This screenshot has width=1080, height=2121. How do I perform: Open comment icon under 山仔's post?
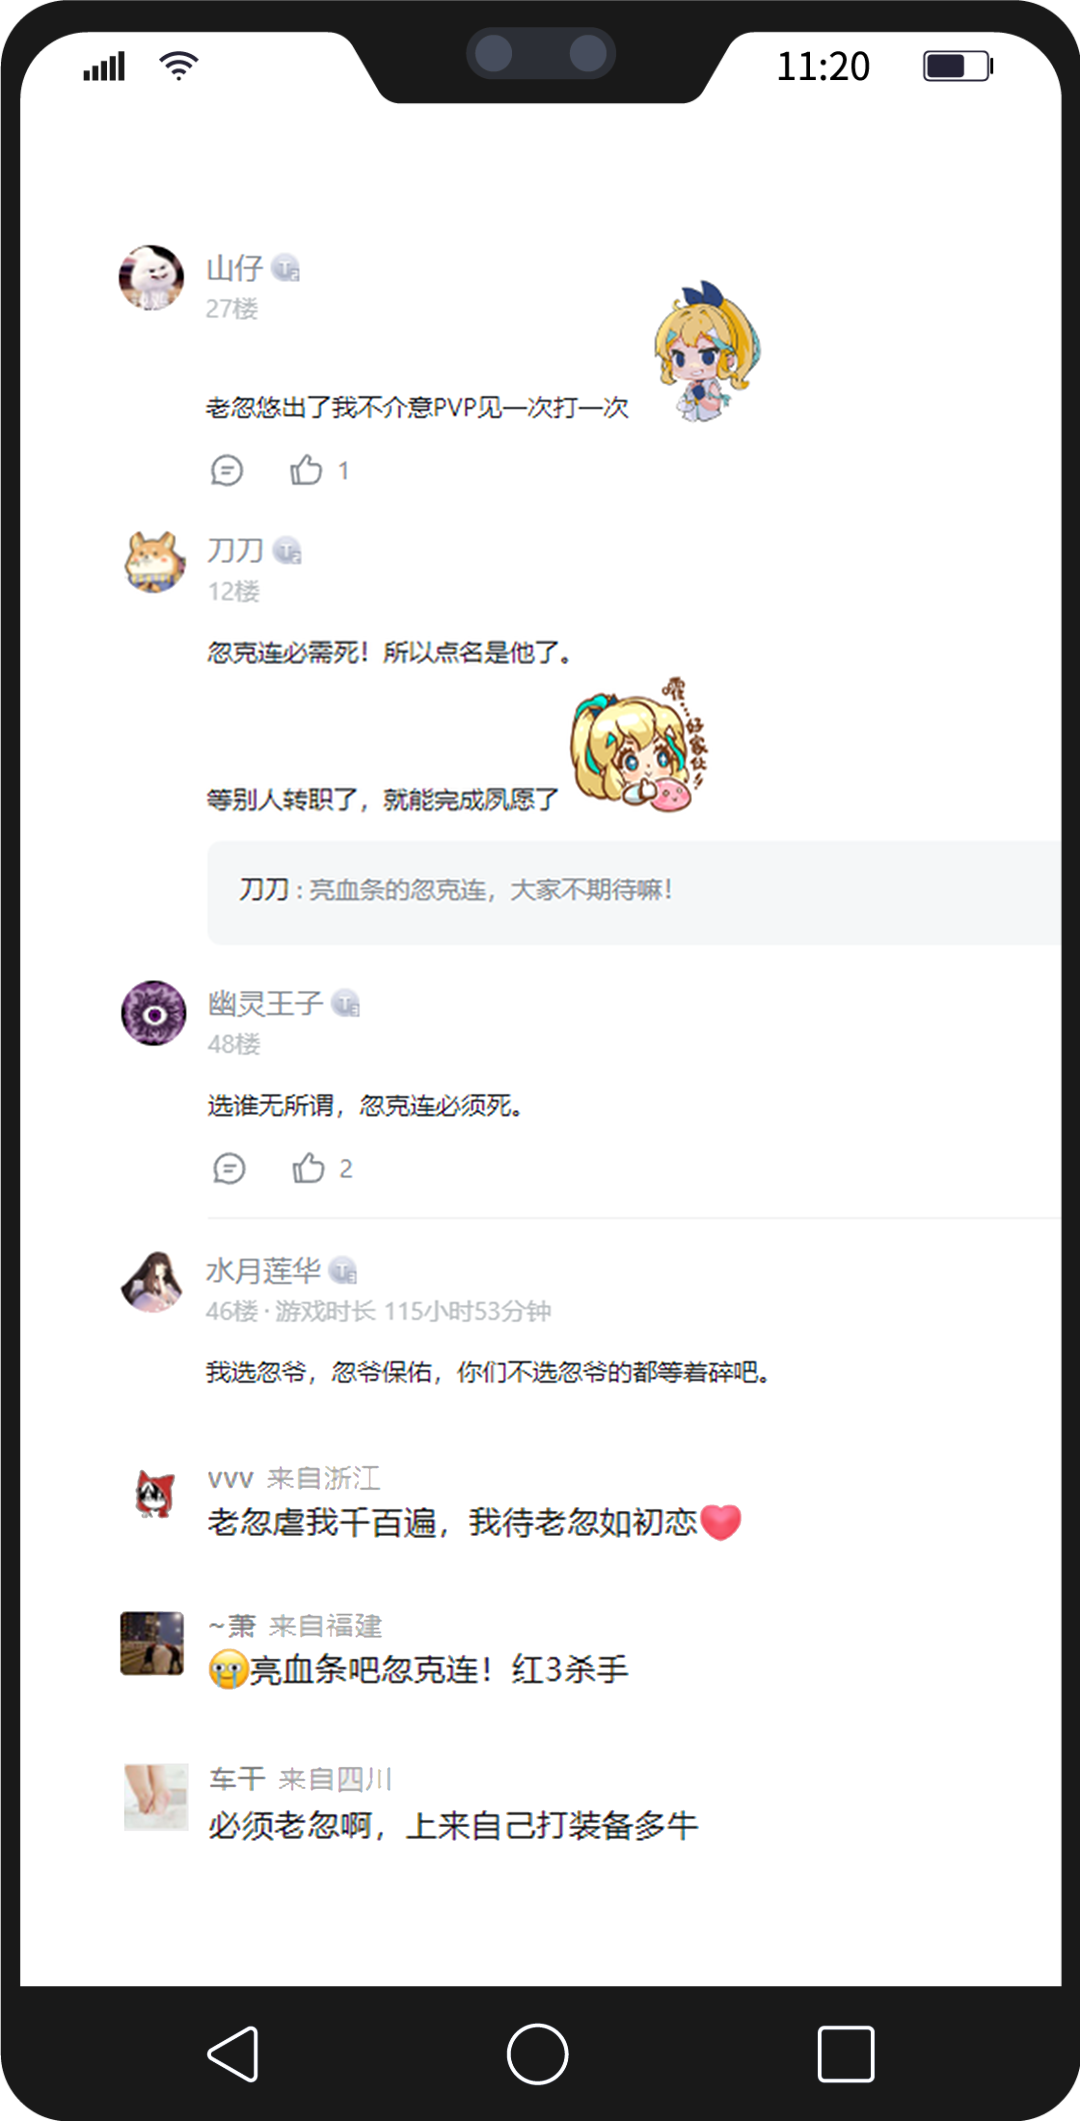(x=227, y=470)
